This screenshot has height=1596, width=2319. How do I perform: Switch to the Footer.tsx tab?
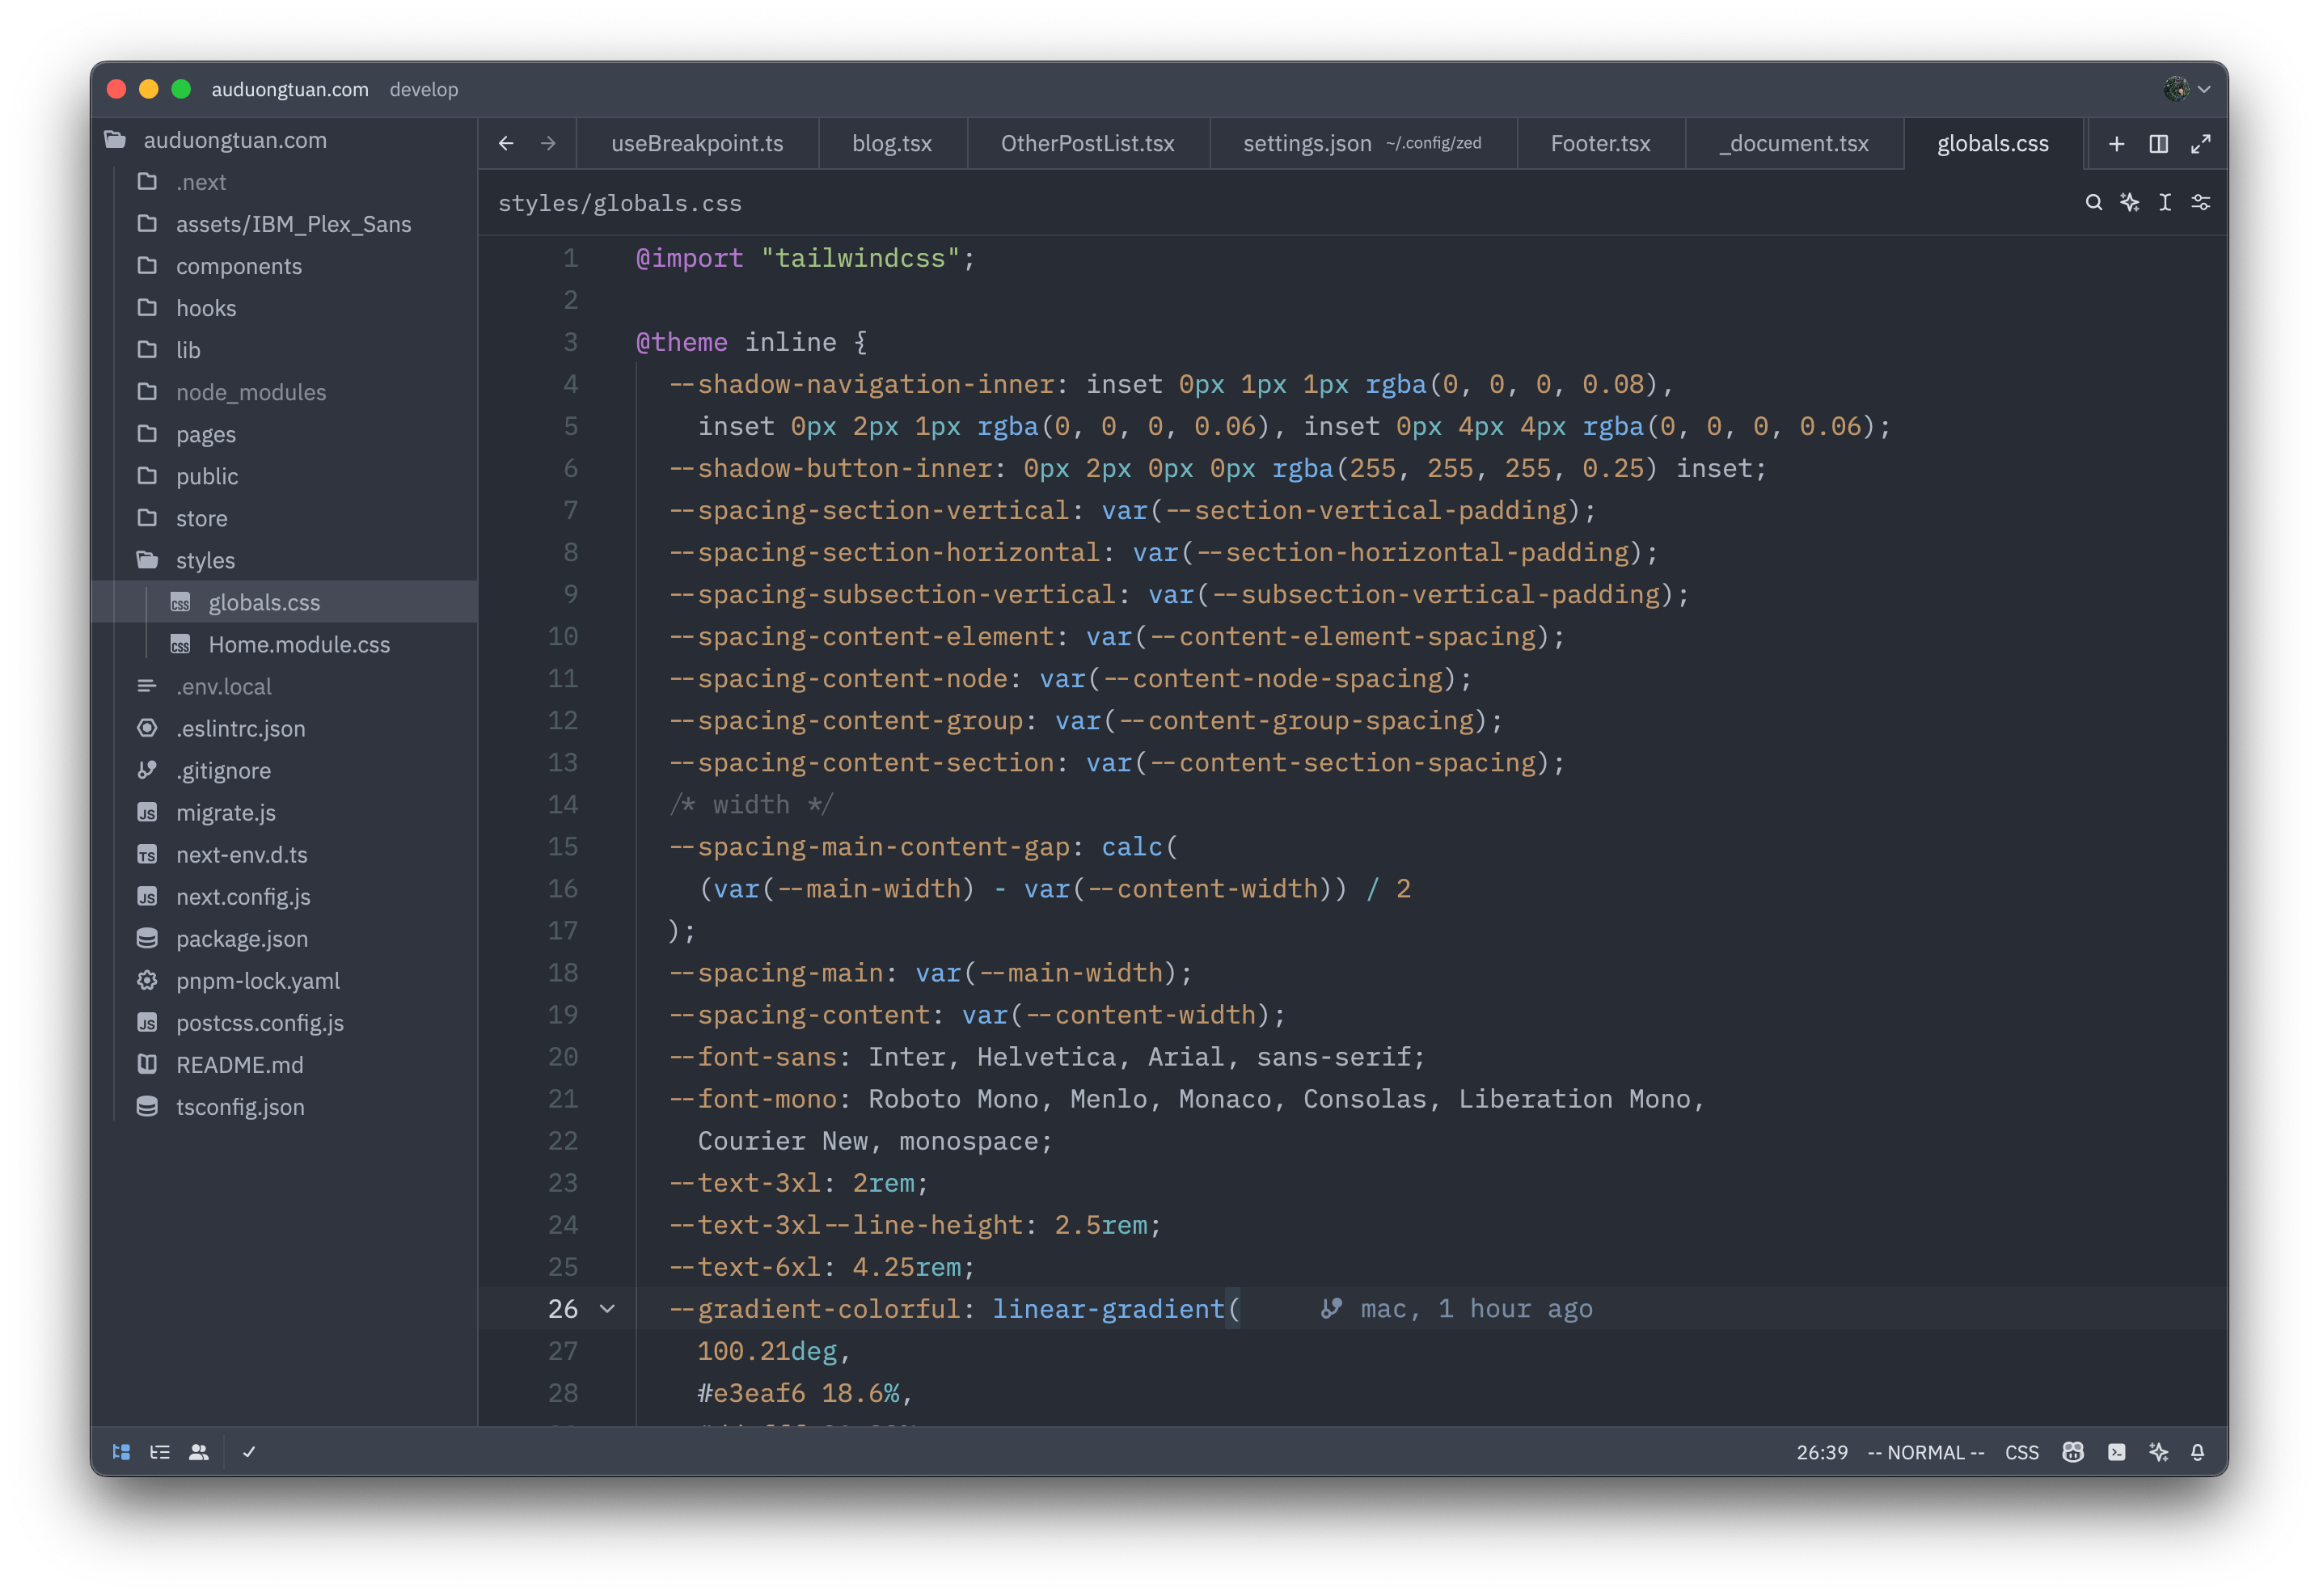tap(1600, 144)
